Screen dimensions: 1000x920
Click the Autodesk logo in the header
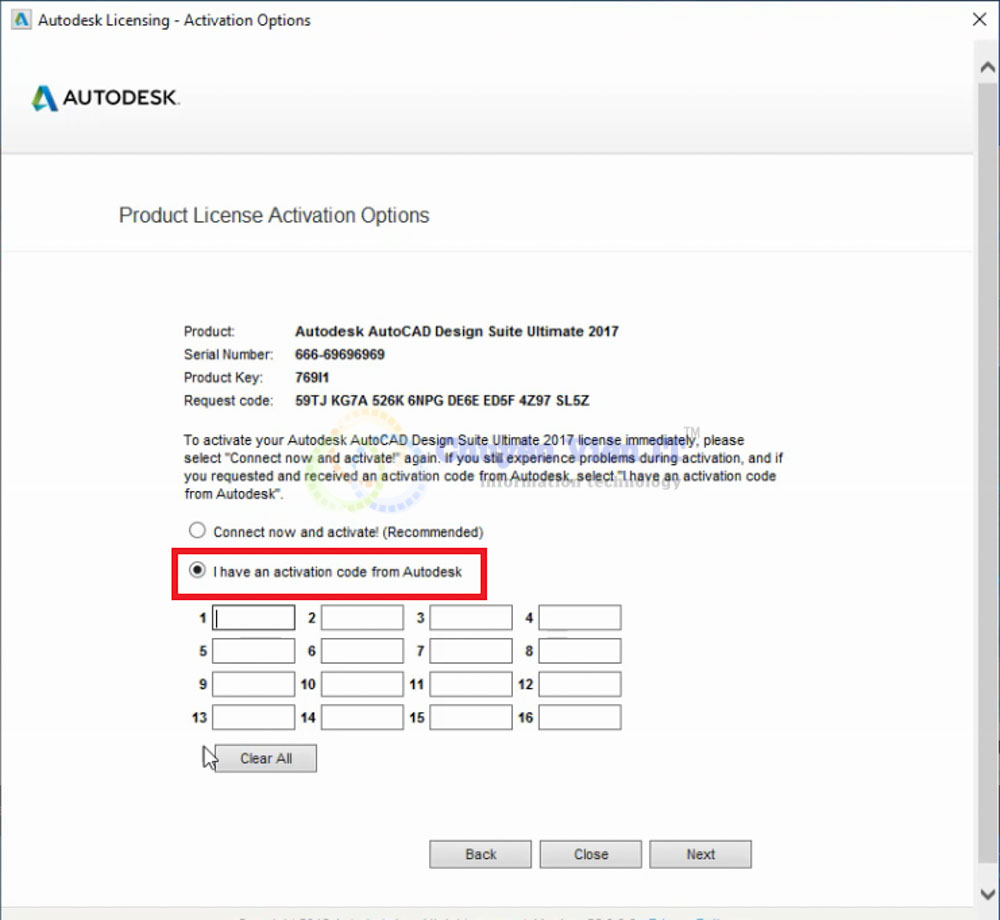106,98
